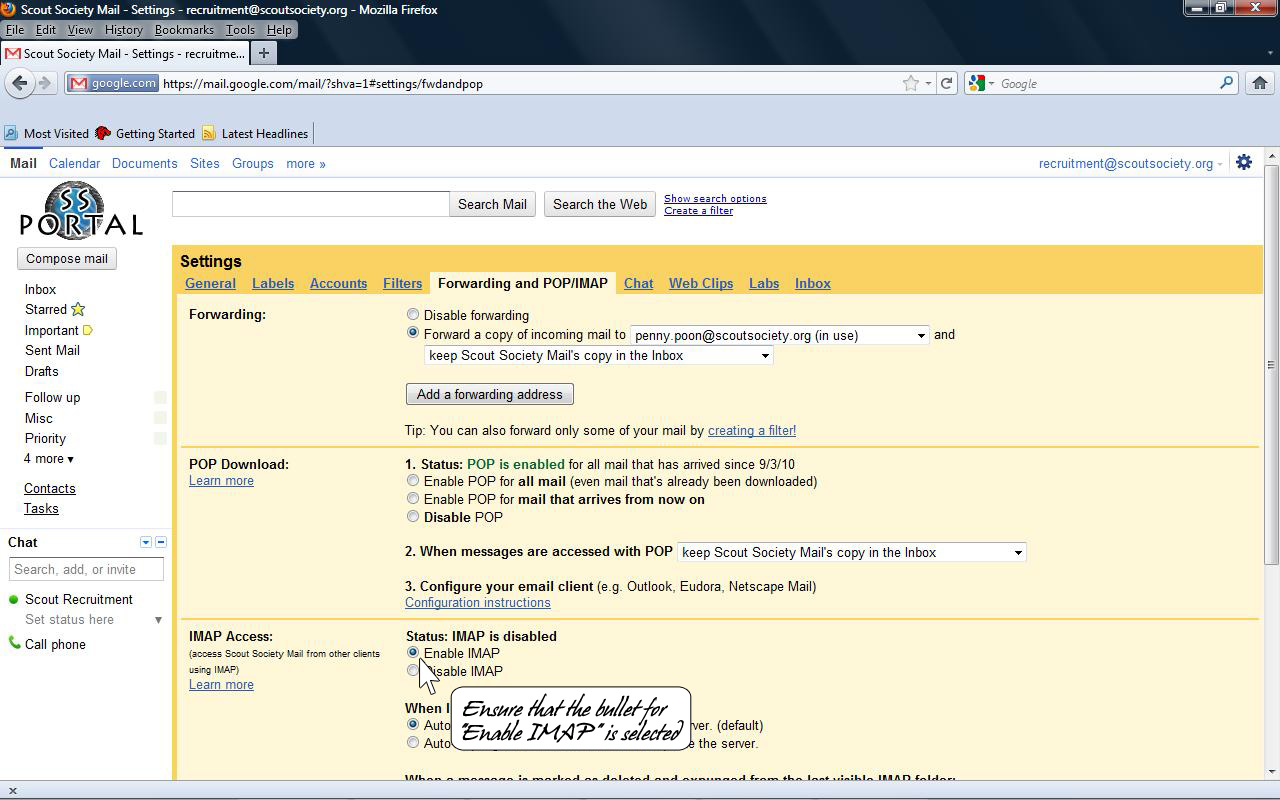Switch to the General settings tab

(210, 283)
